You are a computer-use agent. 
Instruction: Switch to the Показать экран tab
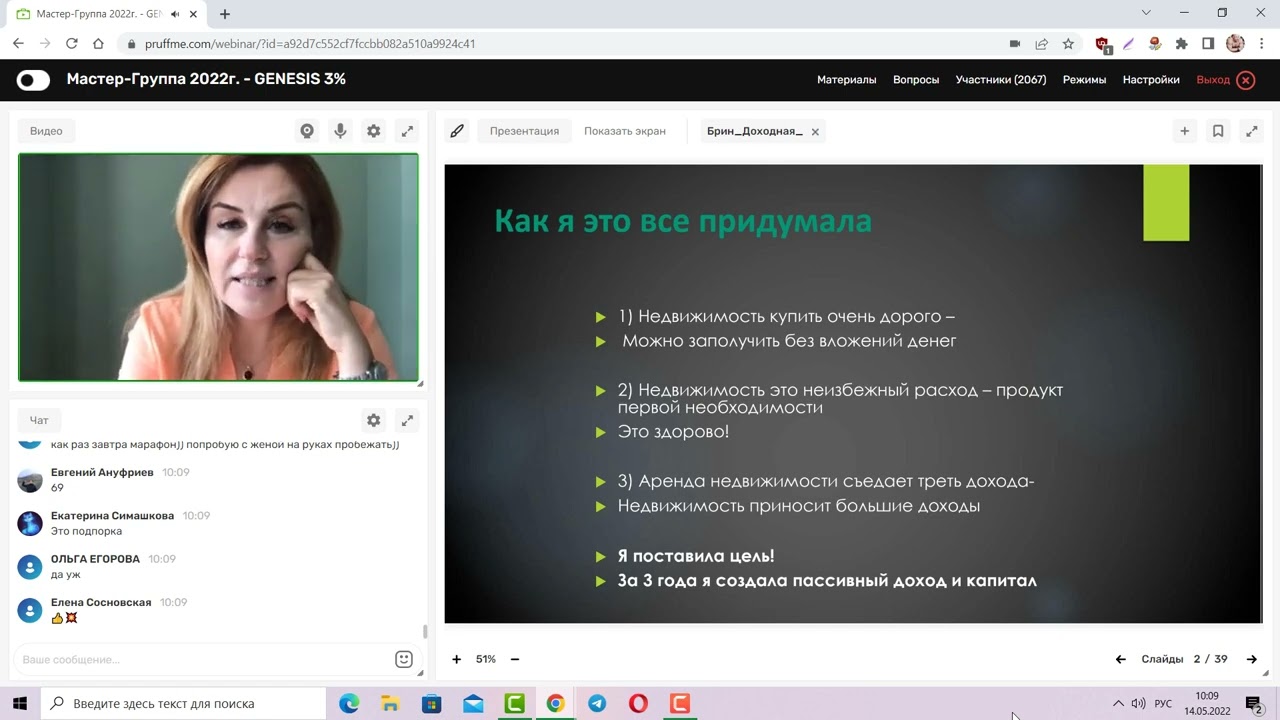623,131
